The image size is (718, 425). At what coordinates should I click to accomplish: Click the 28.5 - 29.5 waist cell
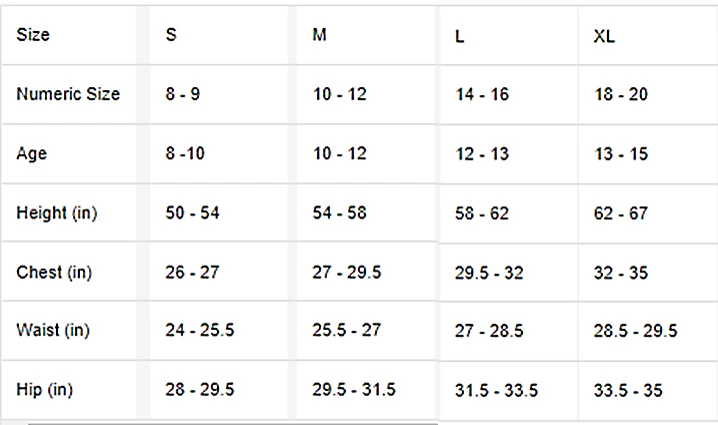click(635, 331)
